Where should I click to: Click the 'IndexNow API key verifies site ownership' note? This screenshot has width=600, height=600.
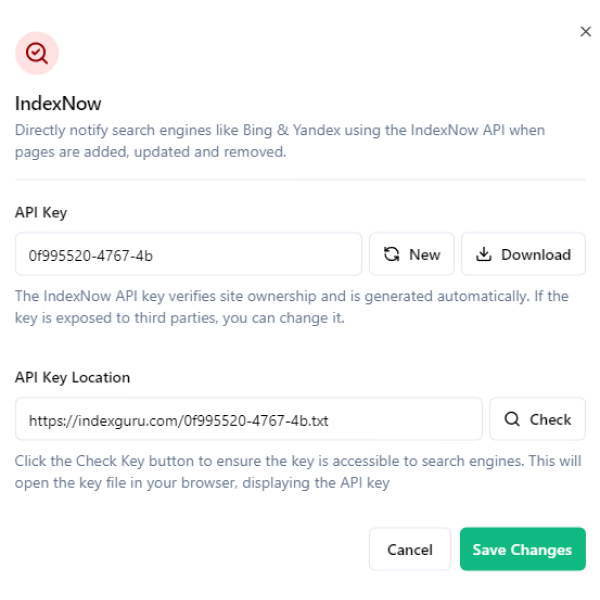pos(292,307)
